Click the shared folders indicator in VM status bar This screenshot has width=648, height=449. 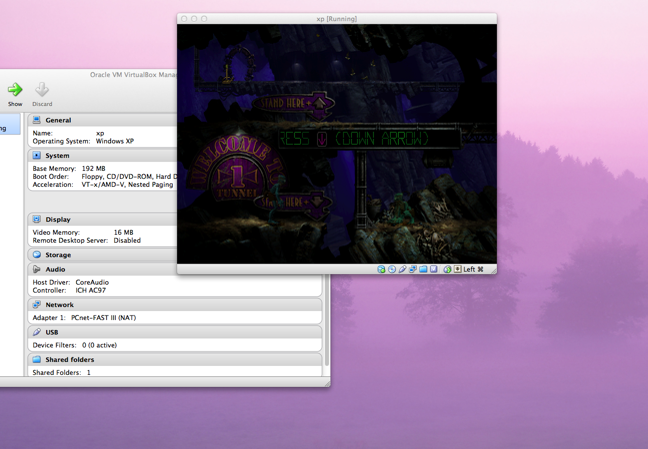click(423, 269)
